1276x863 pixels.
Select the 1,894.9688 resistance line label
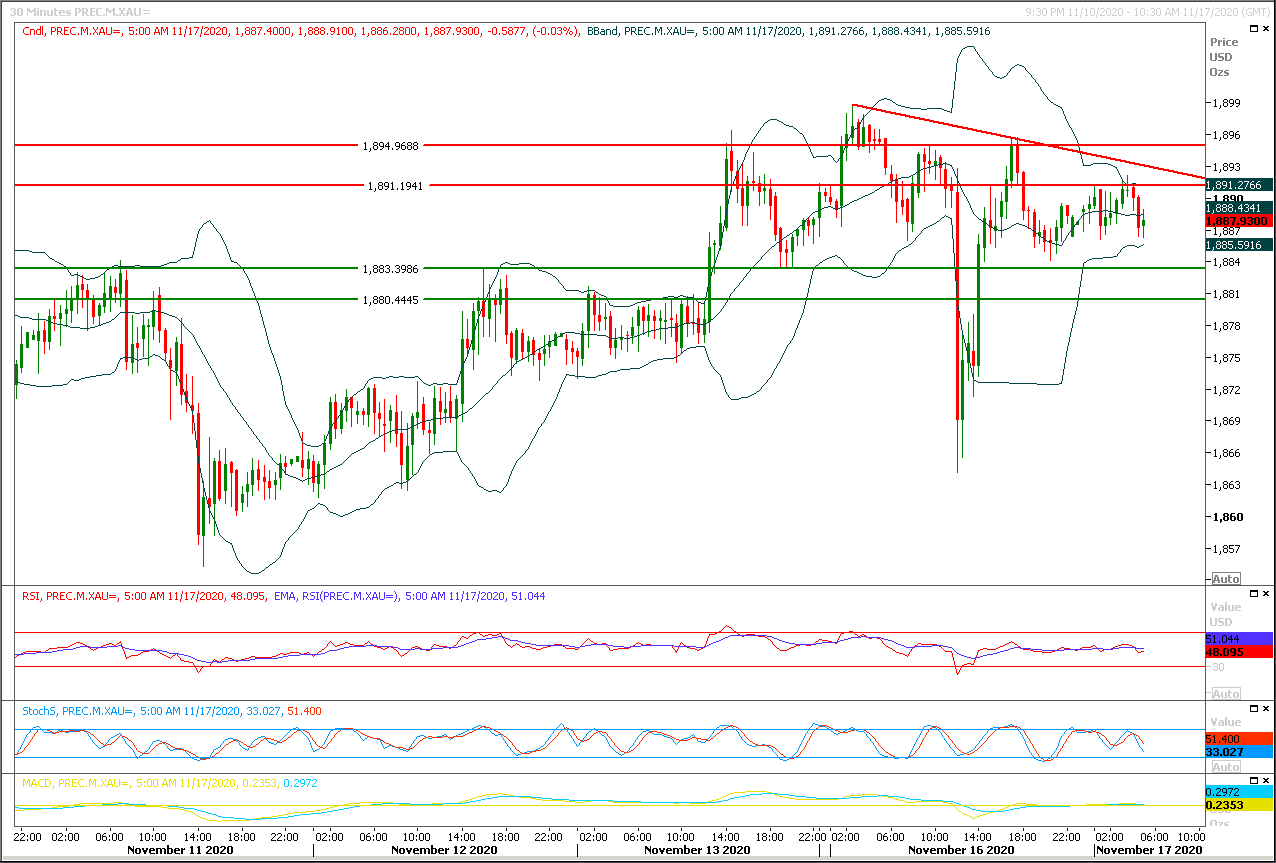click(392, 146)
